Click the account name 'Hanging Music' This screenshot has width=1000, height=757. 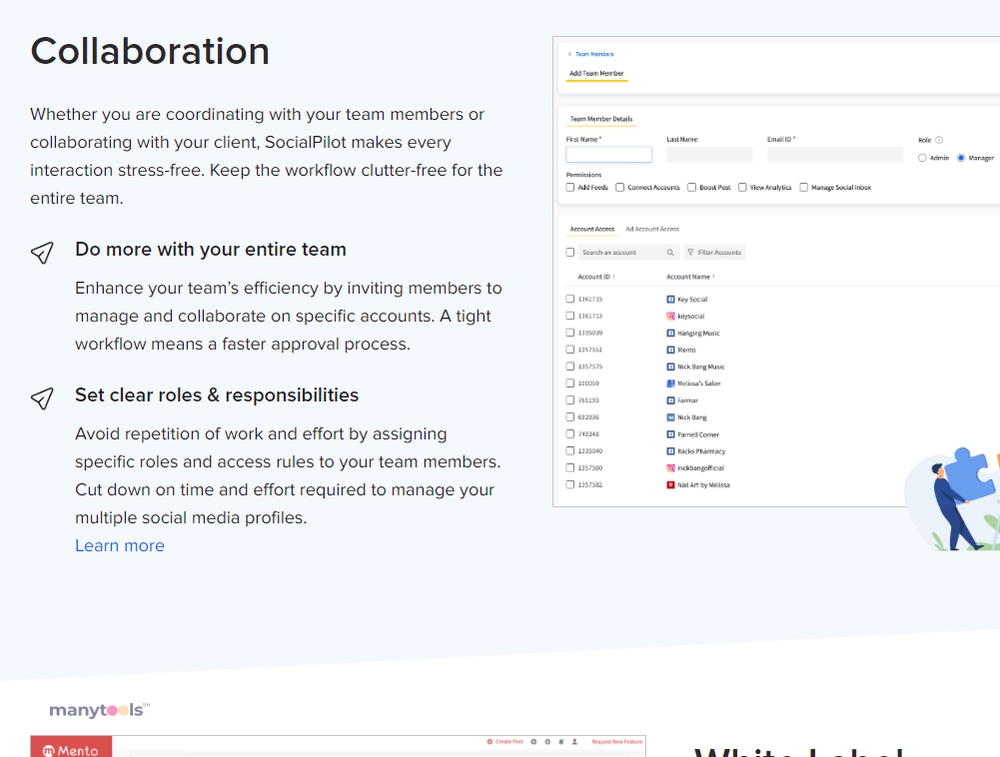click(698, 333)
